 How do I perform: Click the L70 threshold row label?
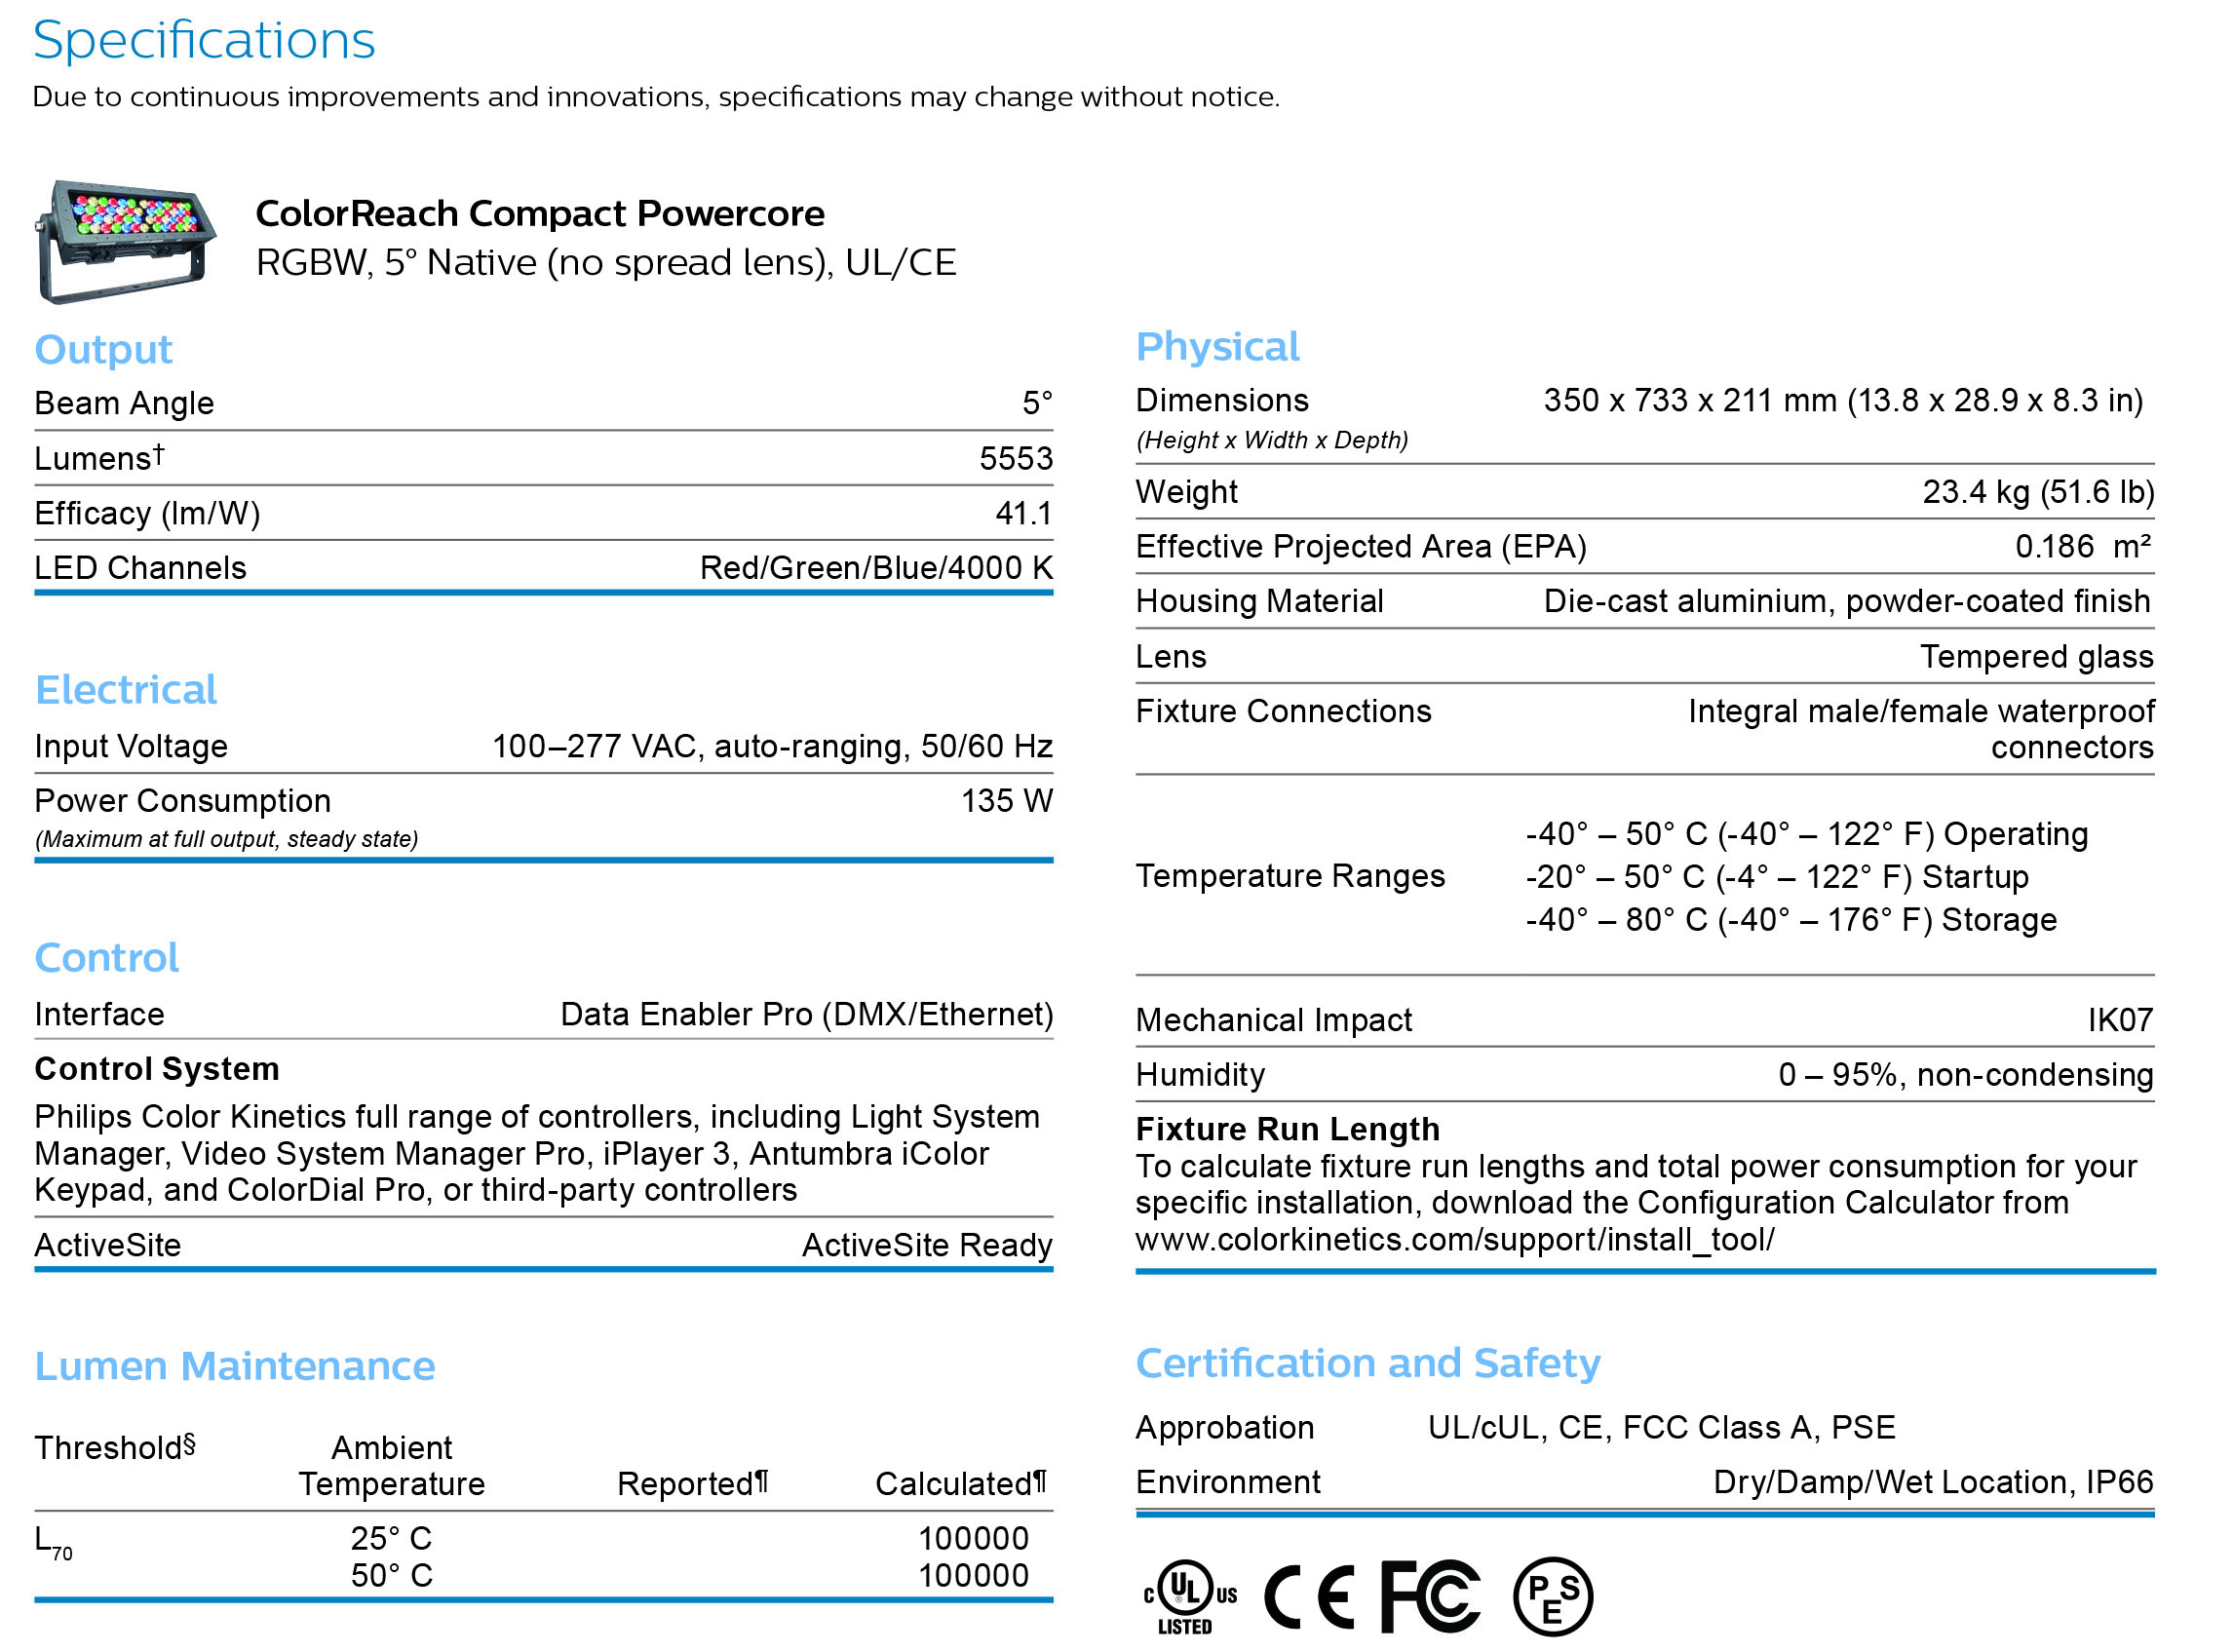coord(54,1543)
